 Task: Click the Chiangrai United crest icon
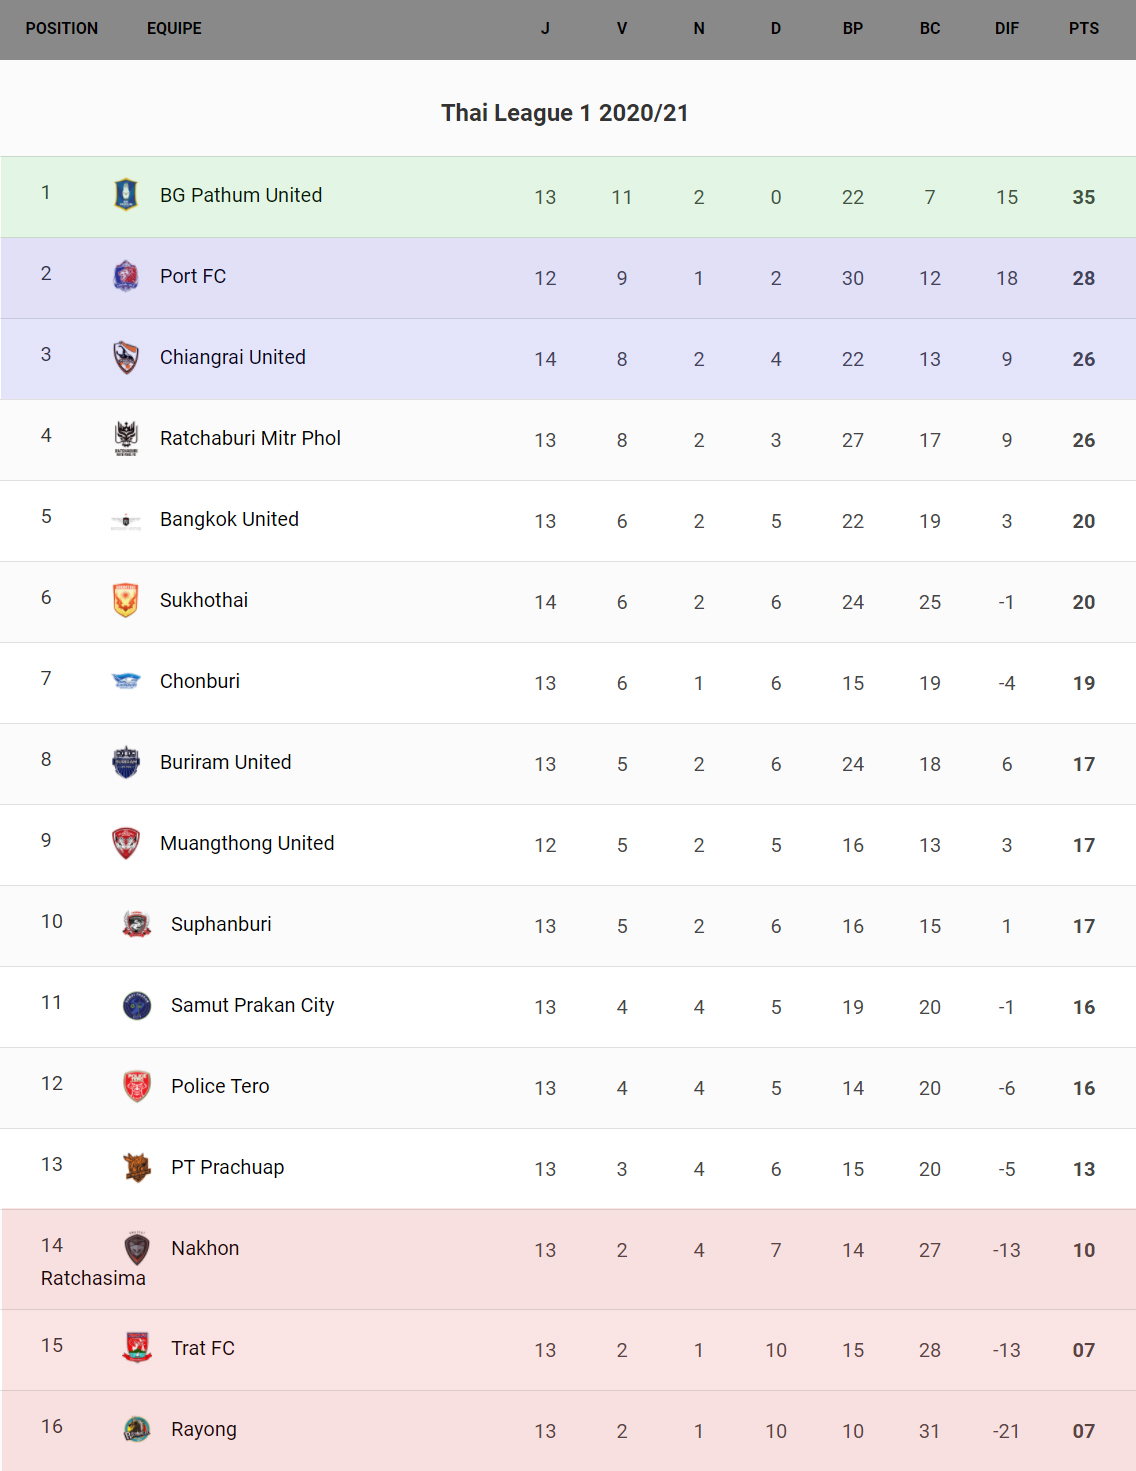(x=126, y=356)
